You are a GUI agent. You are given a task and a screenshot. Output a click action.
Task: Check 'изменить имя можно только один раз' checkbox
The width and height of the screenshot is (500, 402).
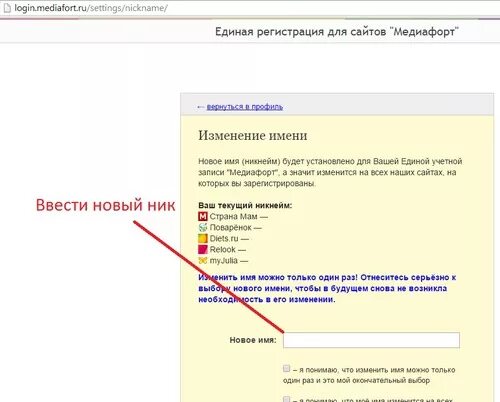point(286,368)
